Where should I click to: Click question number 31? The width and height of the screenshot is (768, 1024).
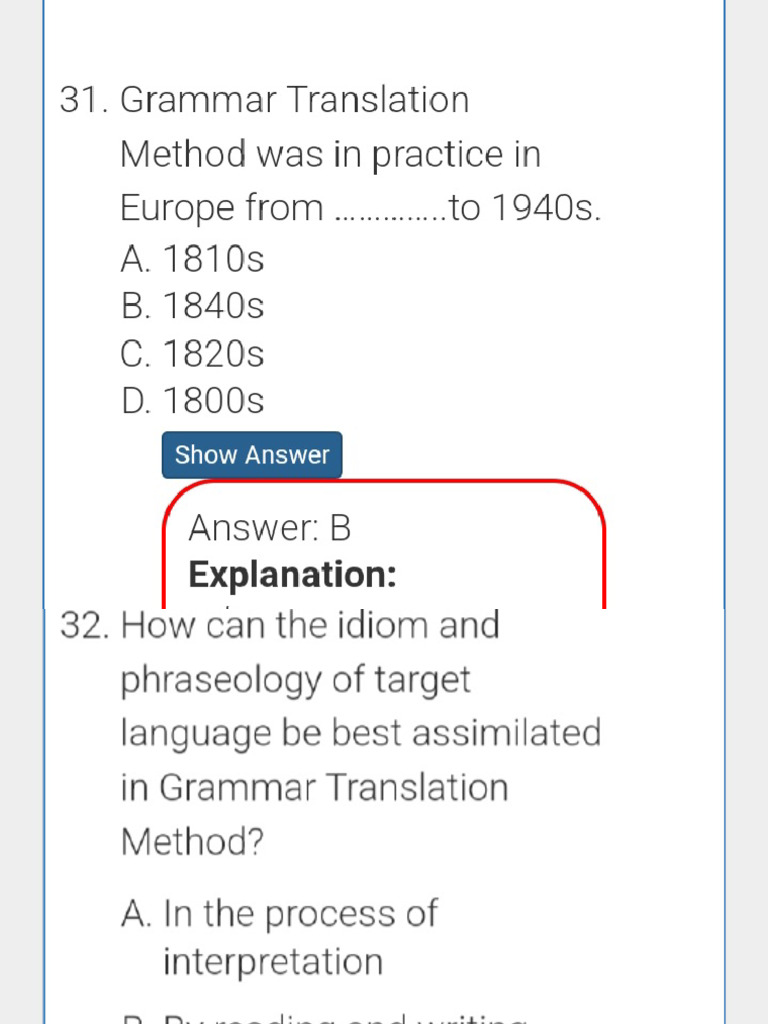pyautogui.click(x=84, y=100)
